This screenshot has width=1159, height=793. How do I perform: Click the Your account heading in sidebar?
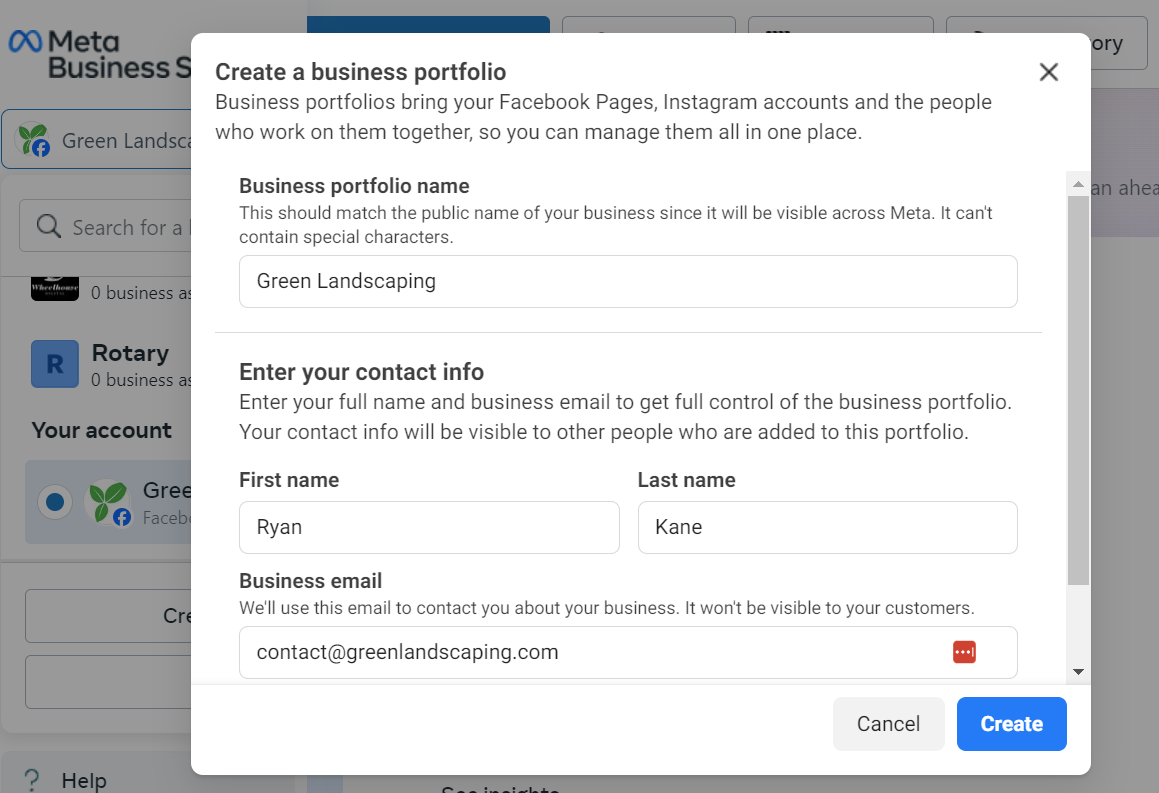coord(101,430)
